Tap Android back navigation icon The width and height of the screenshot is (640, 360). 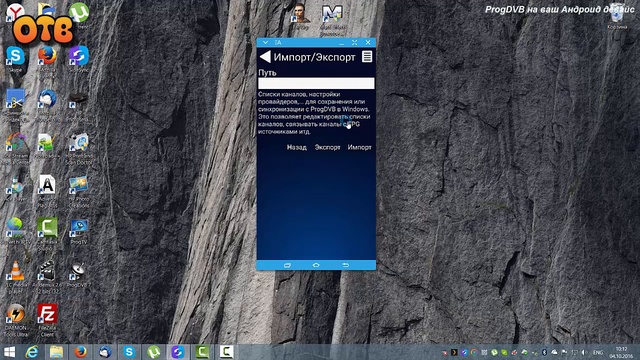[345, 265]
